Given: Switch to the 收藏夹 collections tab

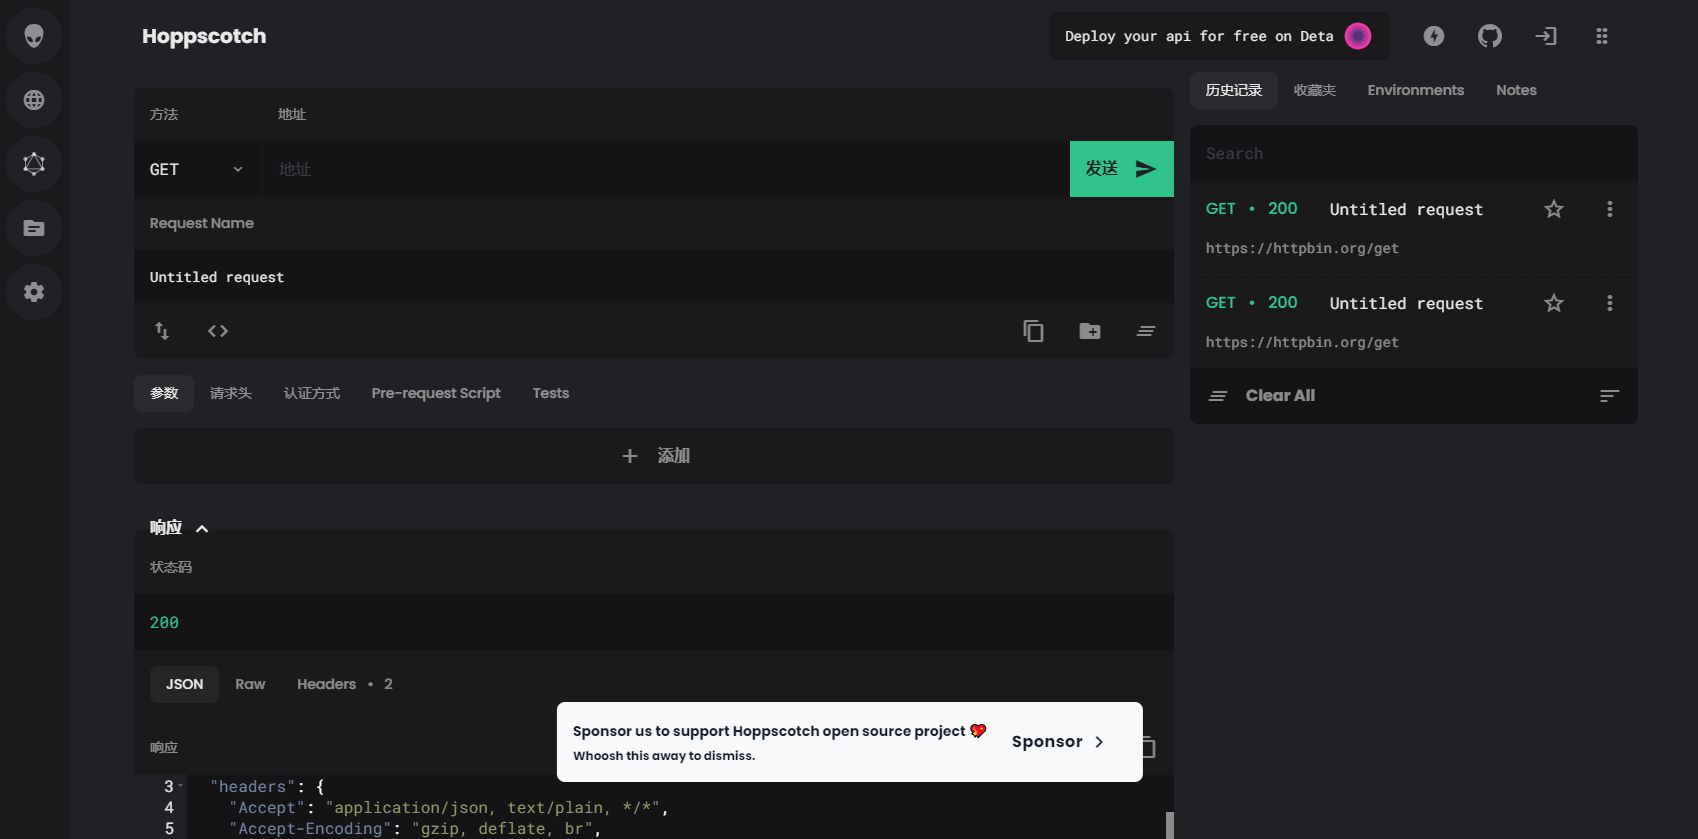Looking at the screenshot, I should tap(1315, 90).
